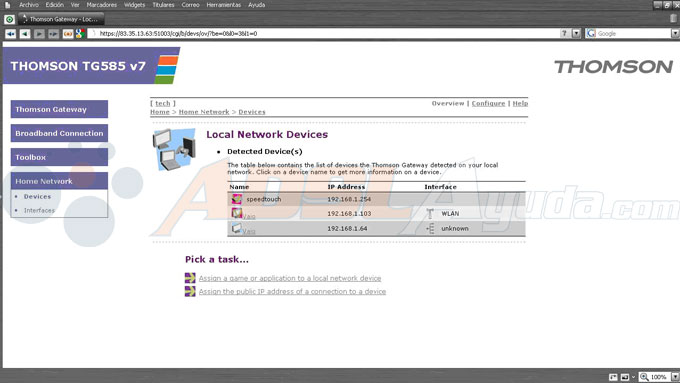Click arrow icon beside assign public IP task

190,291
